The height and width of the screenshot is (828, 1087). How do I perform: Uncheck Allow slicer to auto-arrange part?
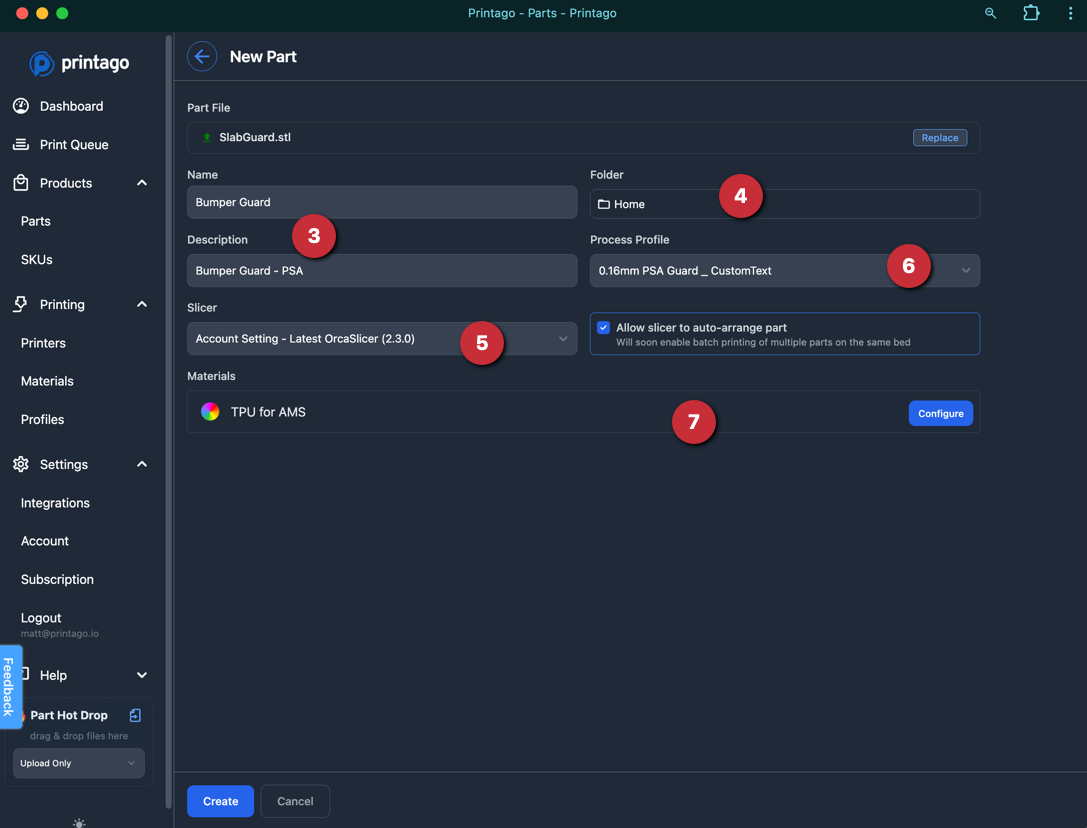[604, 328]
